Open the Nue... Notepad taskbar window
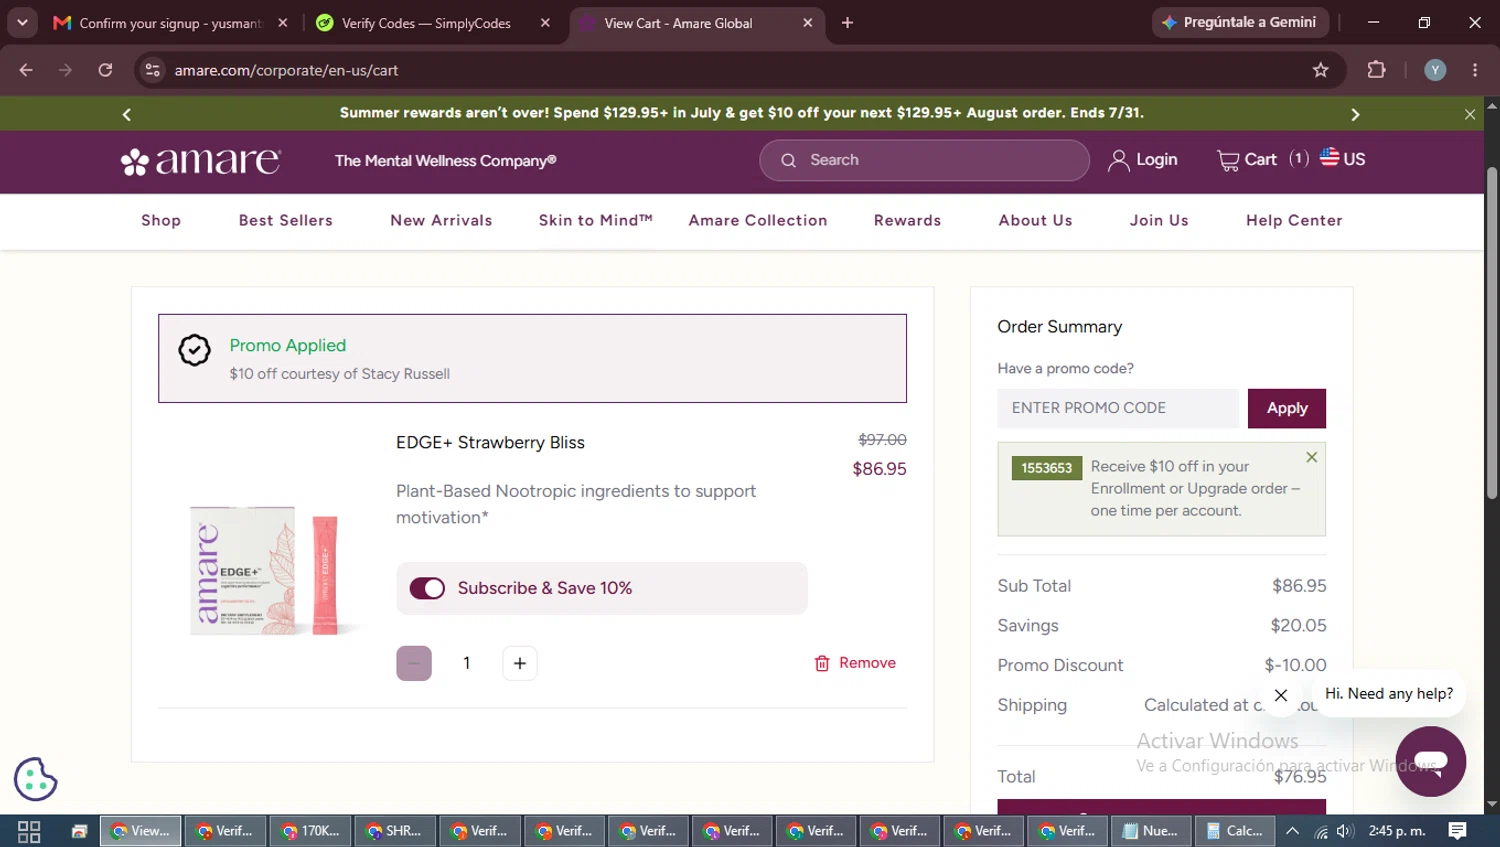 coord(1151,831)
